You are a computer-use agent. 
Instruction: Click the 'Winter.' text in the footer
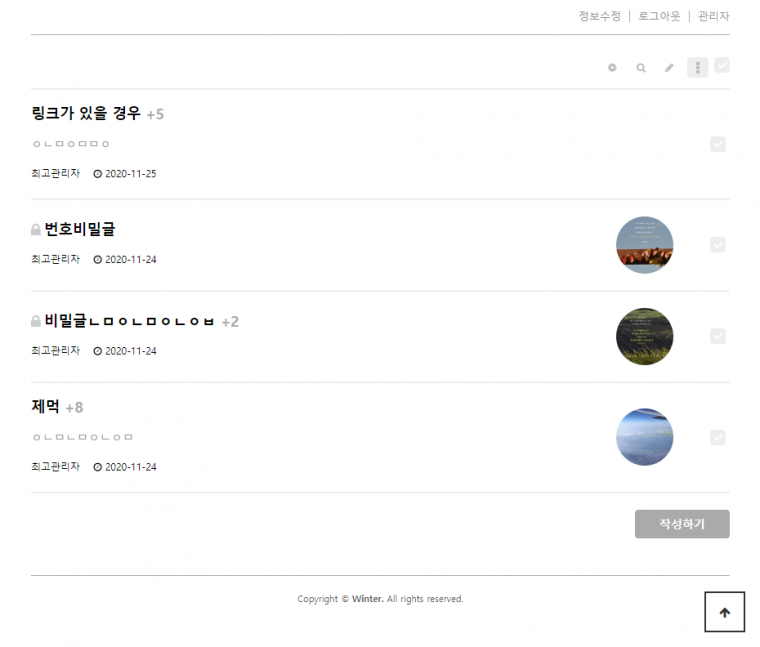click(367, 599)
